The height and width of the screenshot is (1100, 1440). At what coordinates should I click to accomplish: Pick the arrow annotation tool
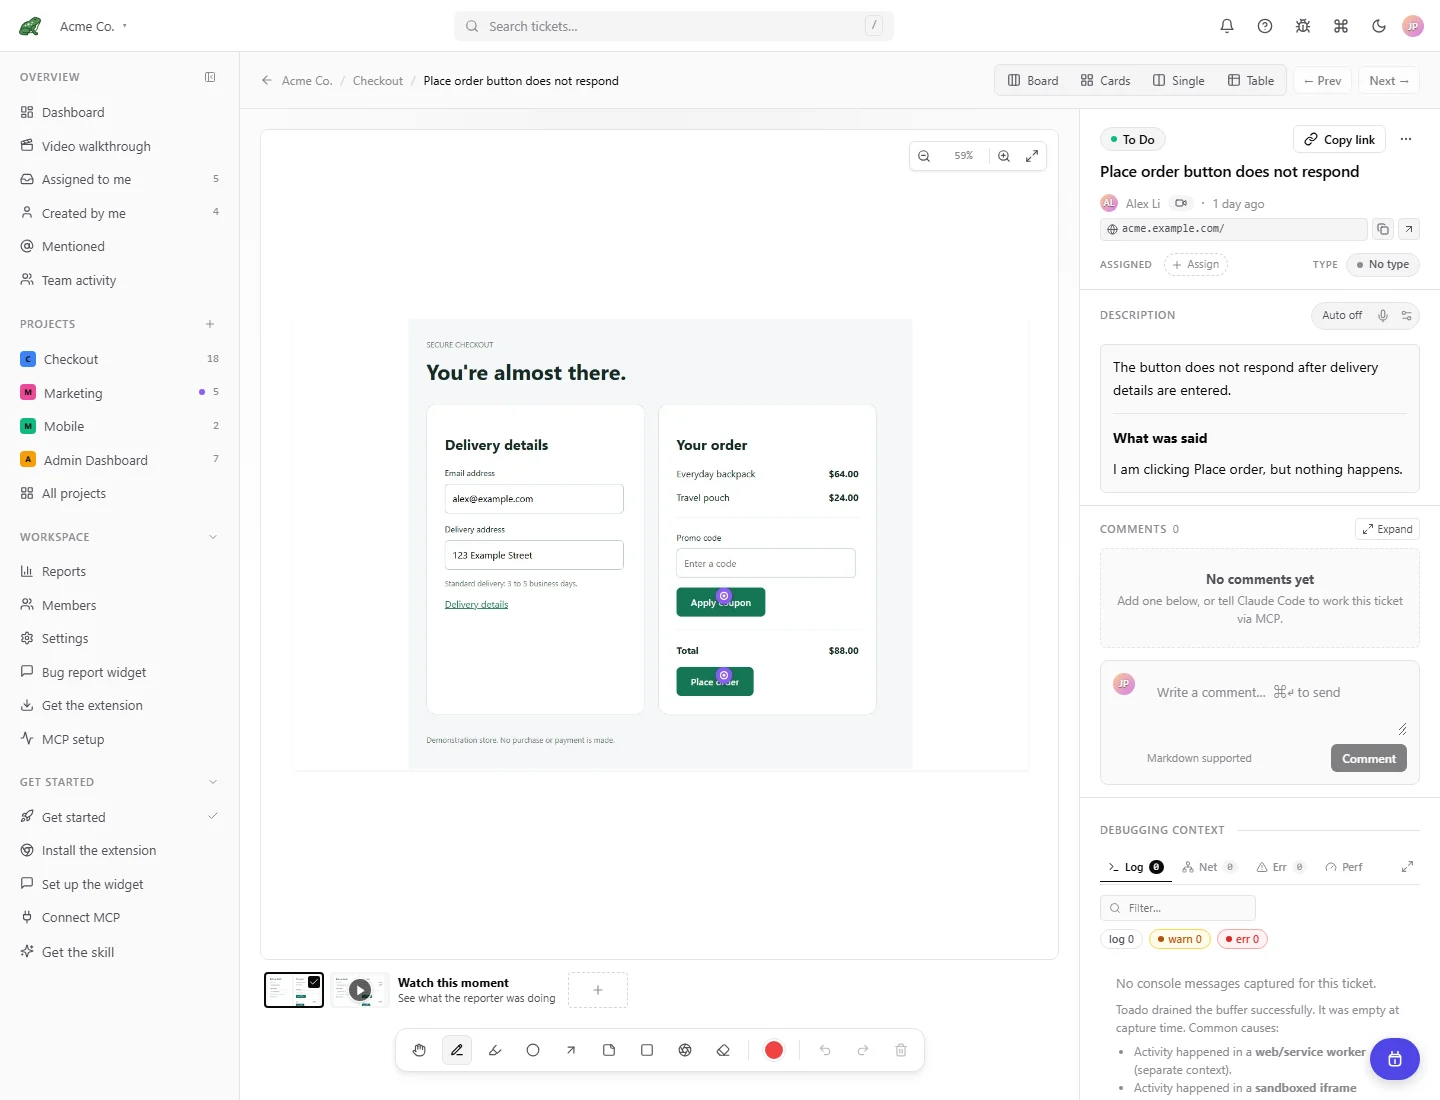(571, 1050)
